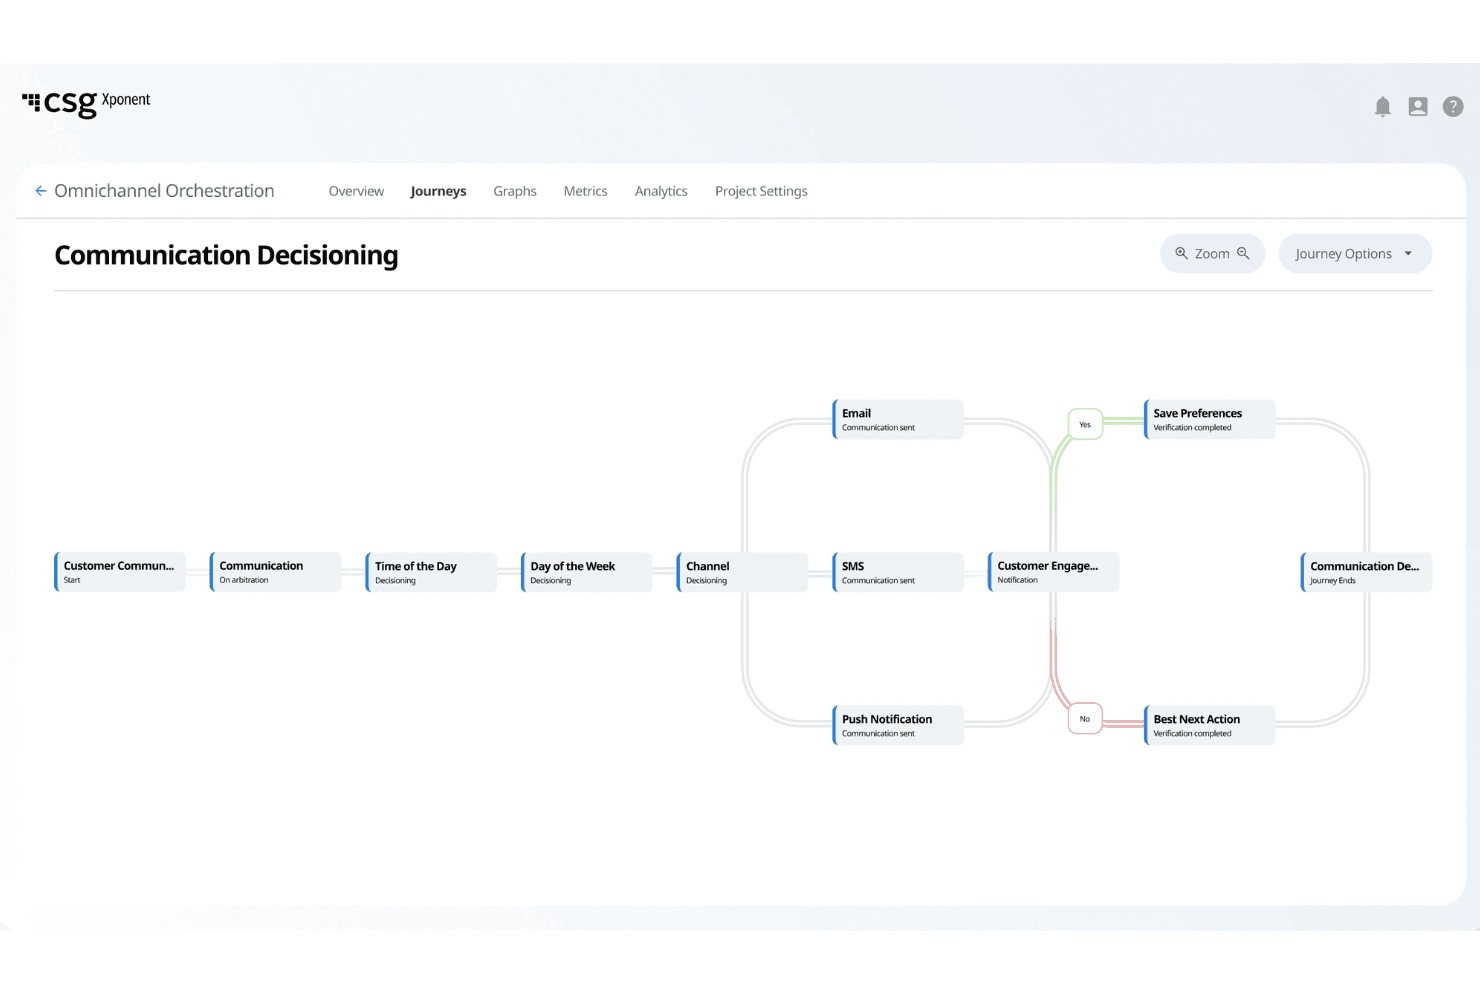1480x987 pixels.
Task: Open the Project Settings tab
Action: tap(761, 191)
